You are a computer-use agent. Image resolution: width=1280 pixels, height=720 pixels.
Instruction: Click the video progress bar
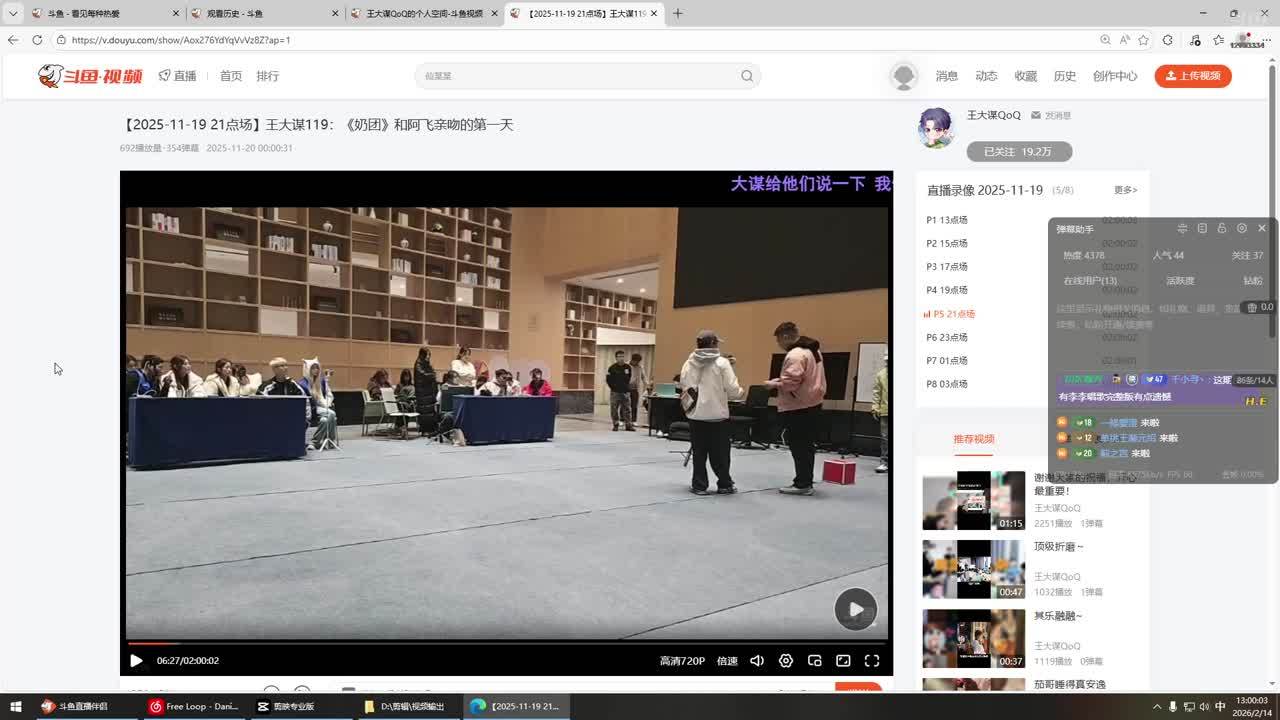[507, 643]
